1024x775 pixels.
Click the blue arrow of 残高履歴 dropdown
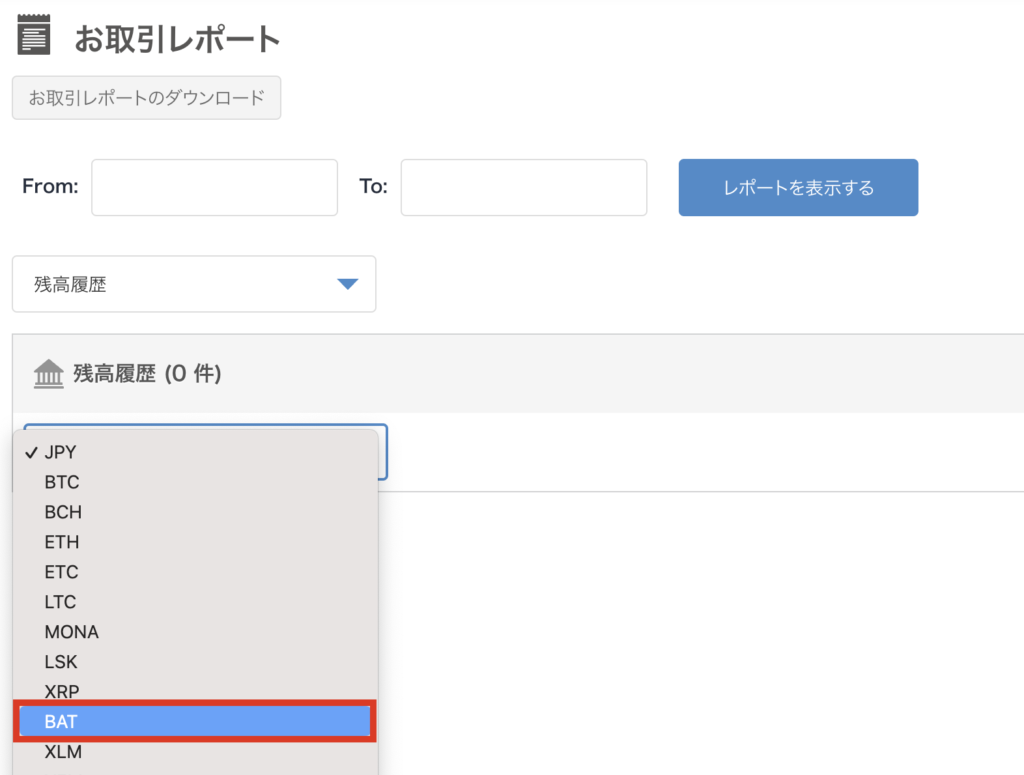click(347, 284)
